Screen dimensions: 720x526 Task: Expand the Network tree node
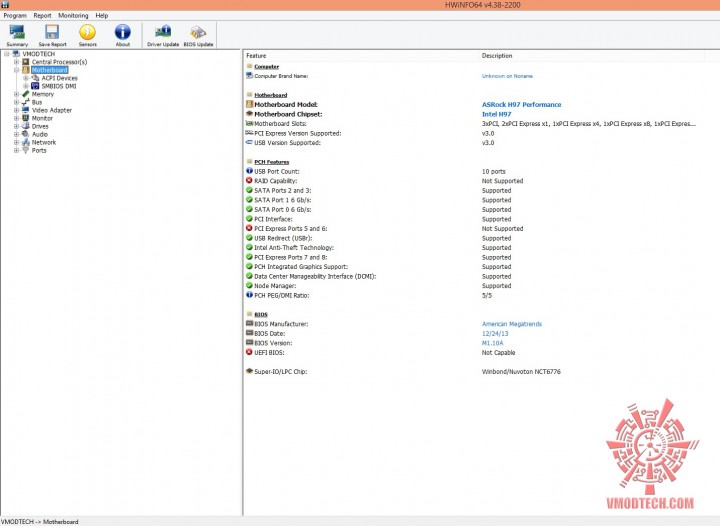(17, 142)
